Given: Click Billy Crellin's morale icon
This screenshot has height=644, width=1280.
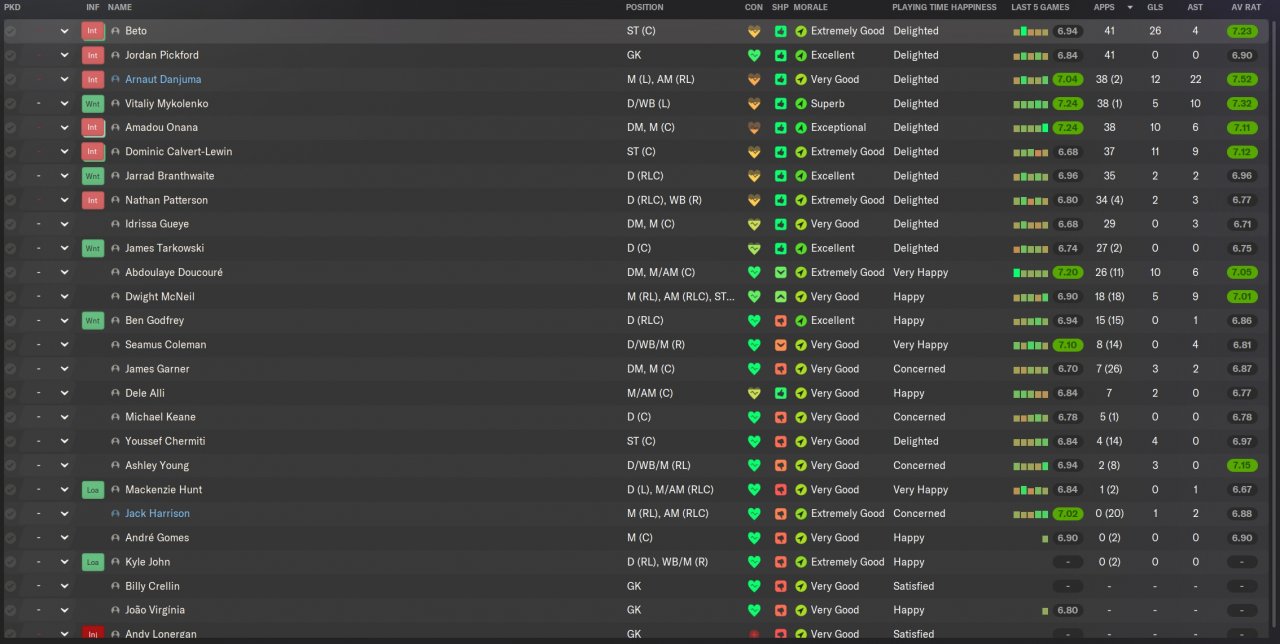Looking at the screenshot, I should 801,586.
